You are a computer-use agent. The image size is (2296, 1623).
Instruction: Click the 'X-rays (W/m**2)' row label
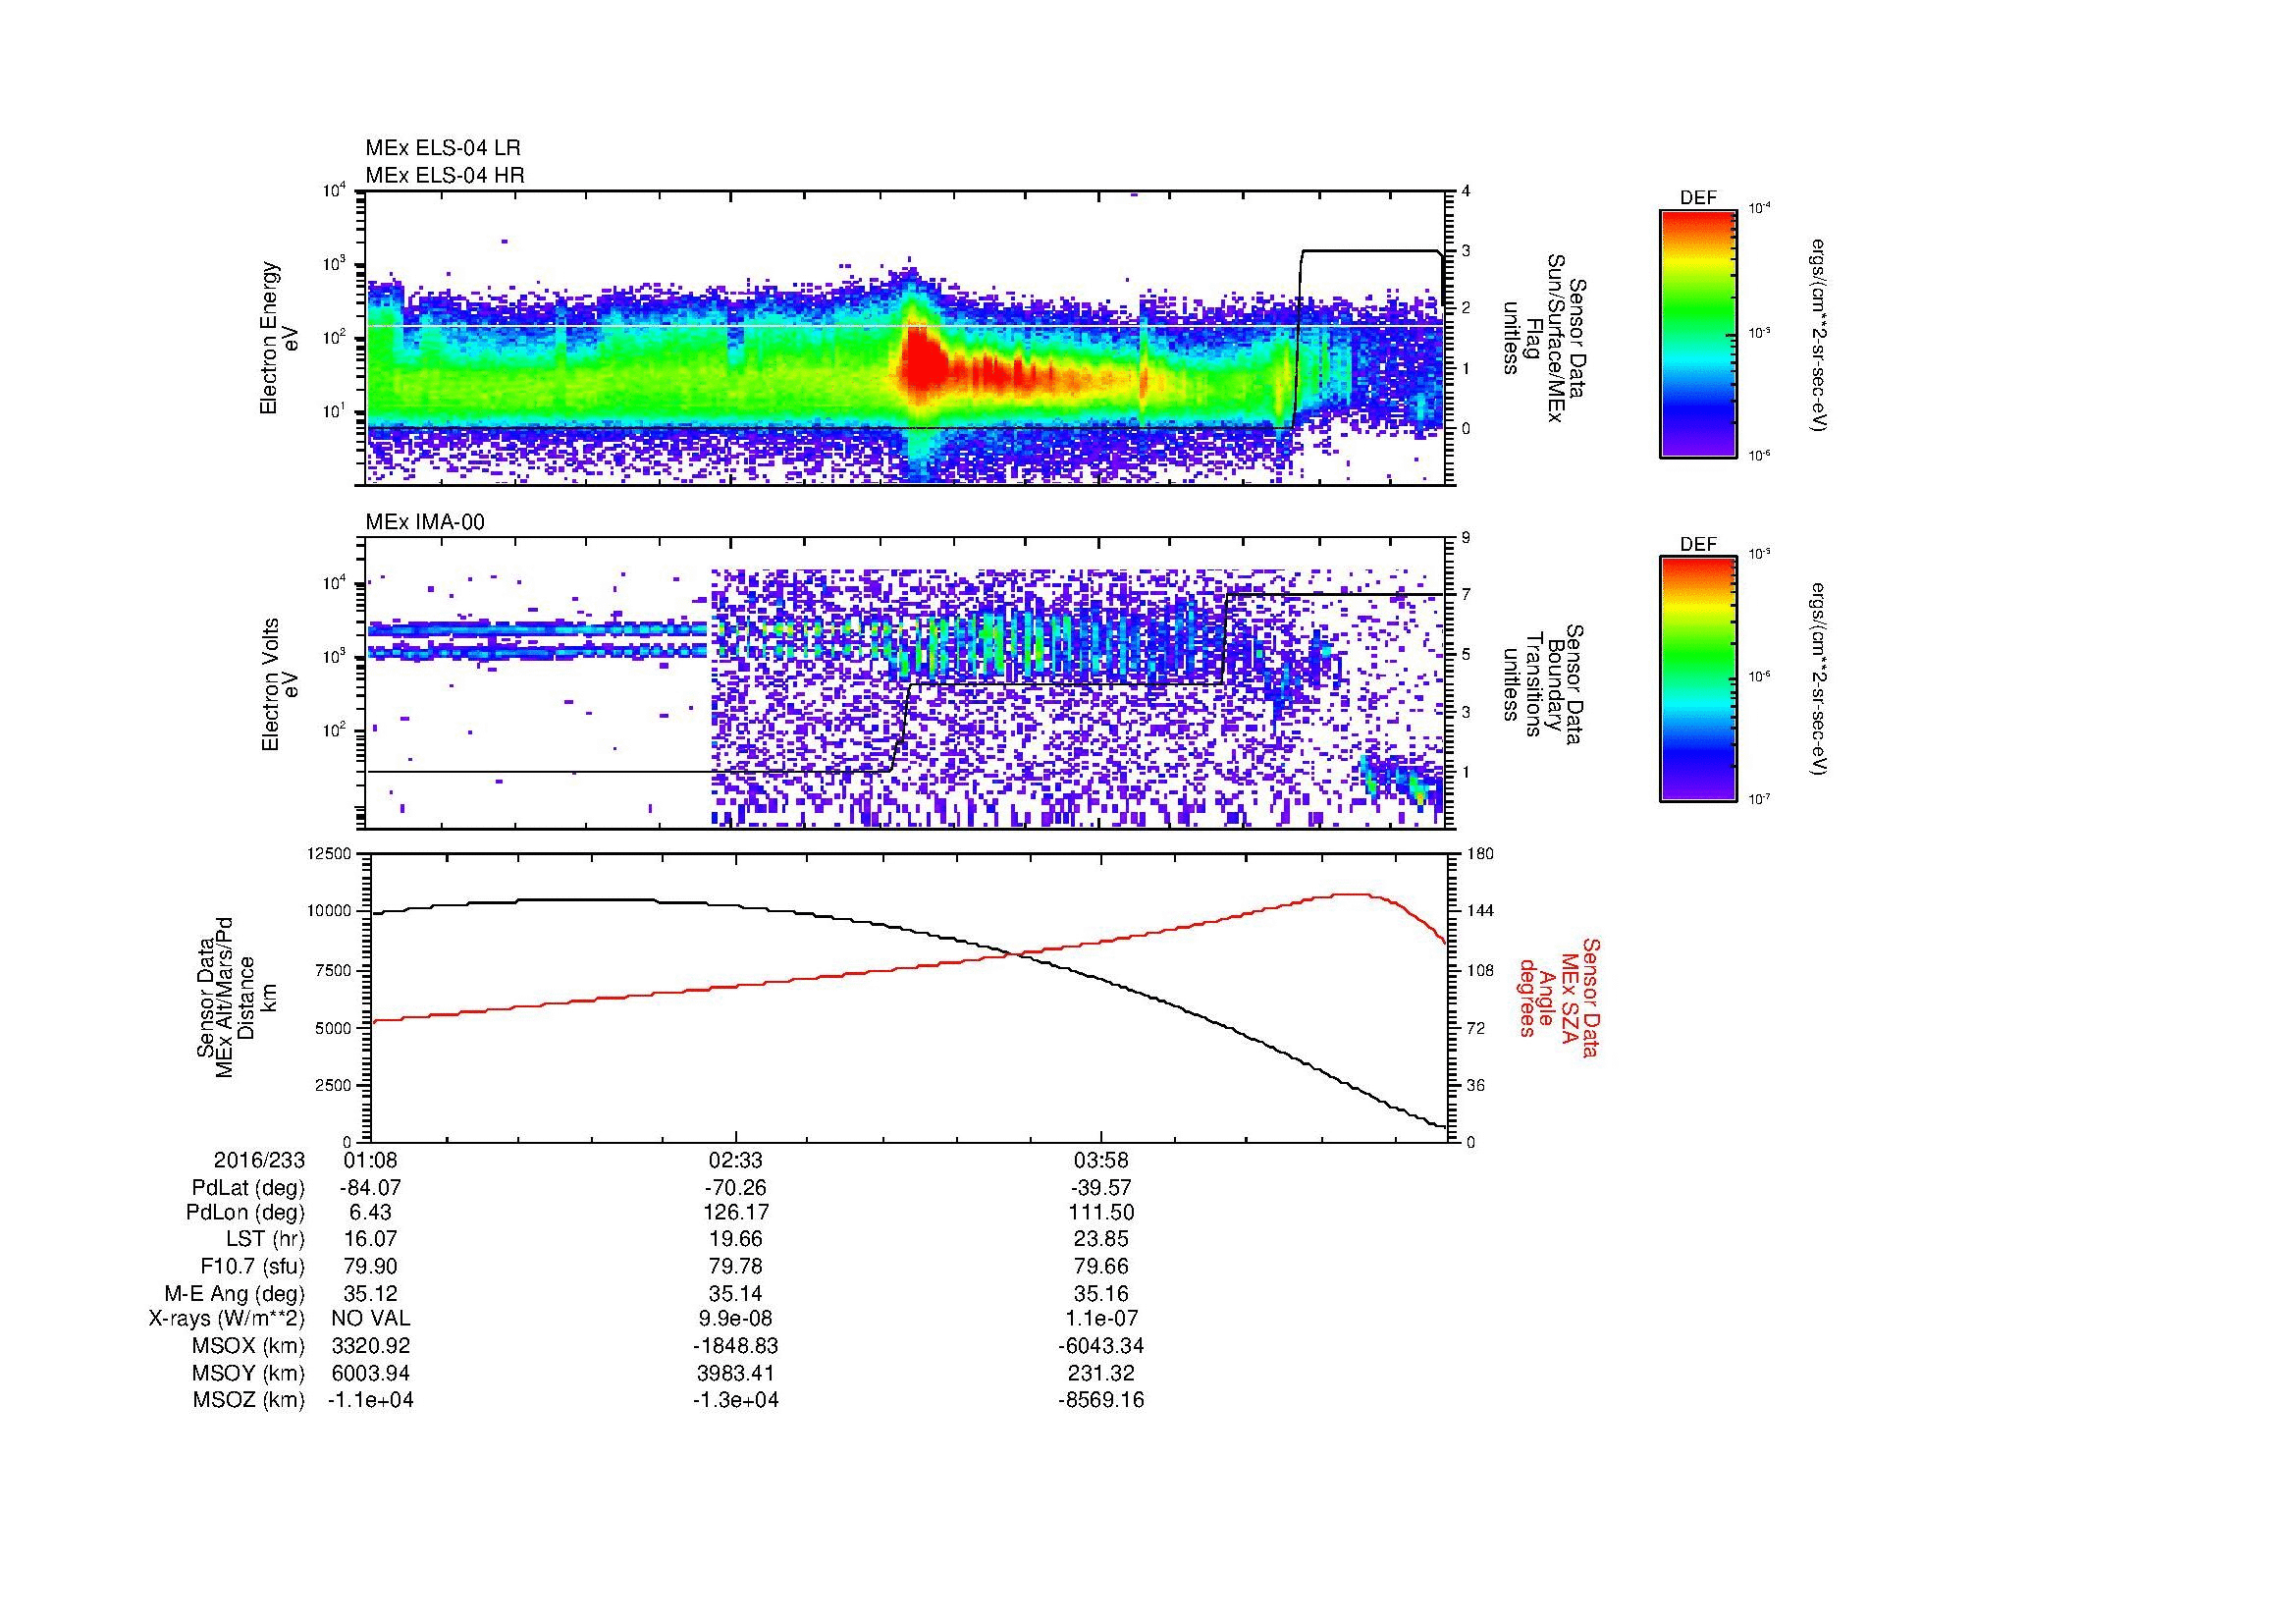click(227, 1319)
